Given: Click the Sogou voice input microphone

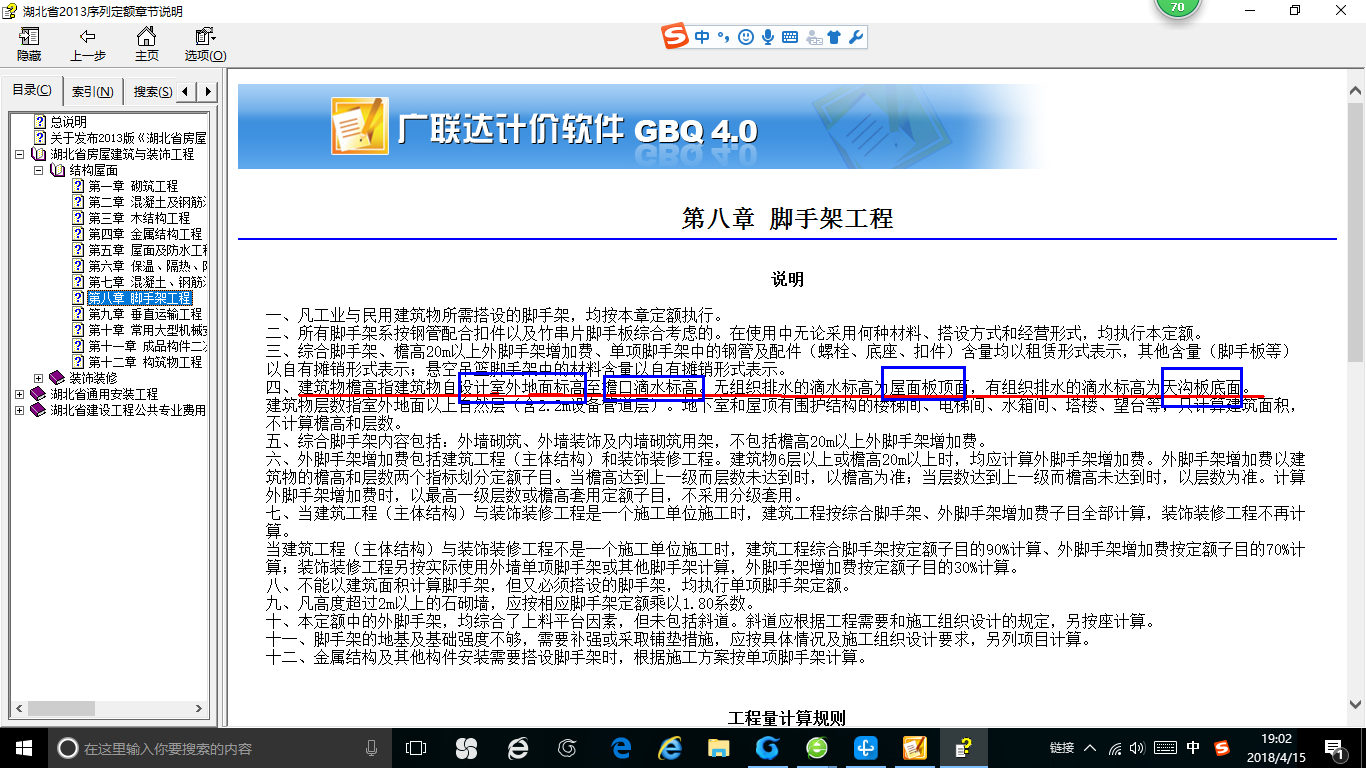Looking at the screenshot, I should tap(768, 37).
